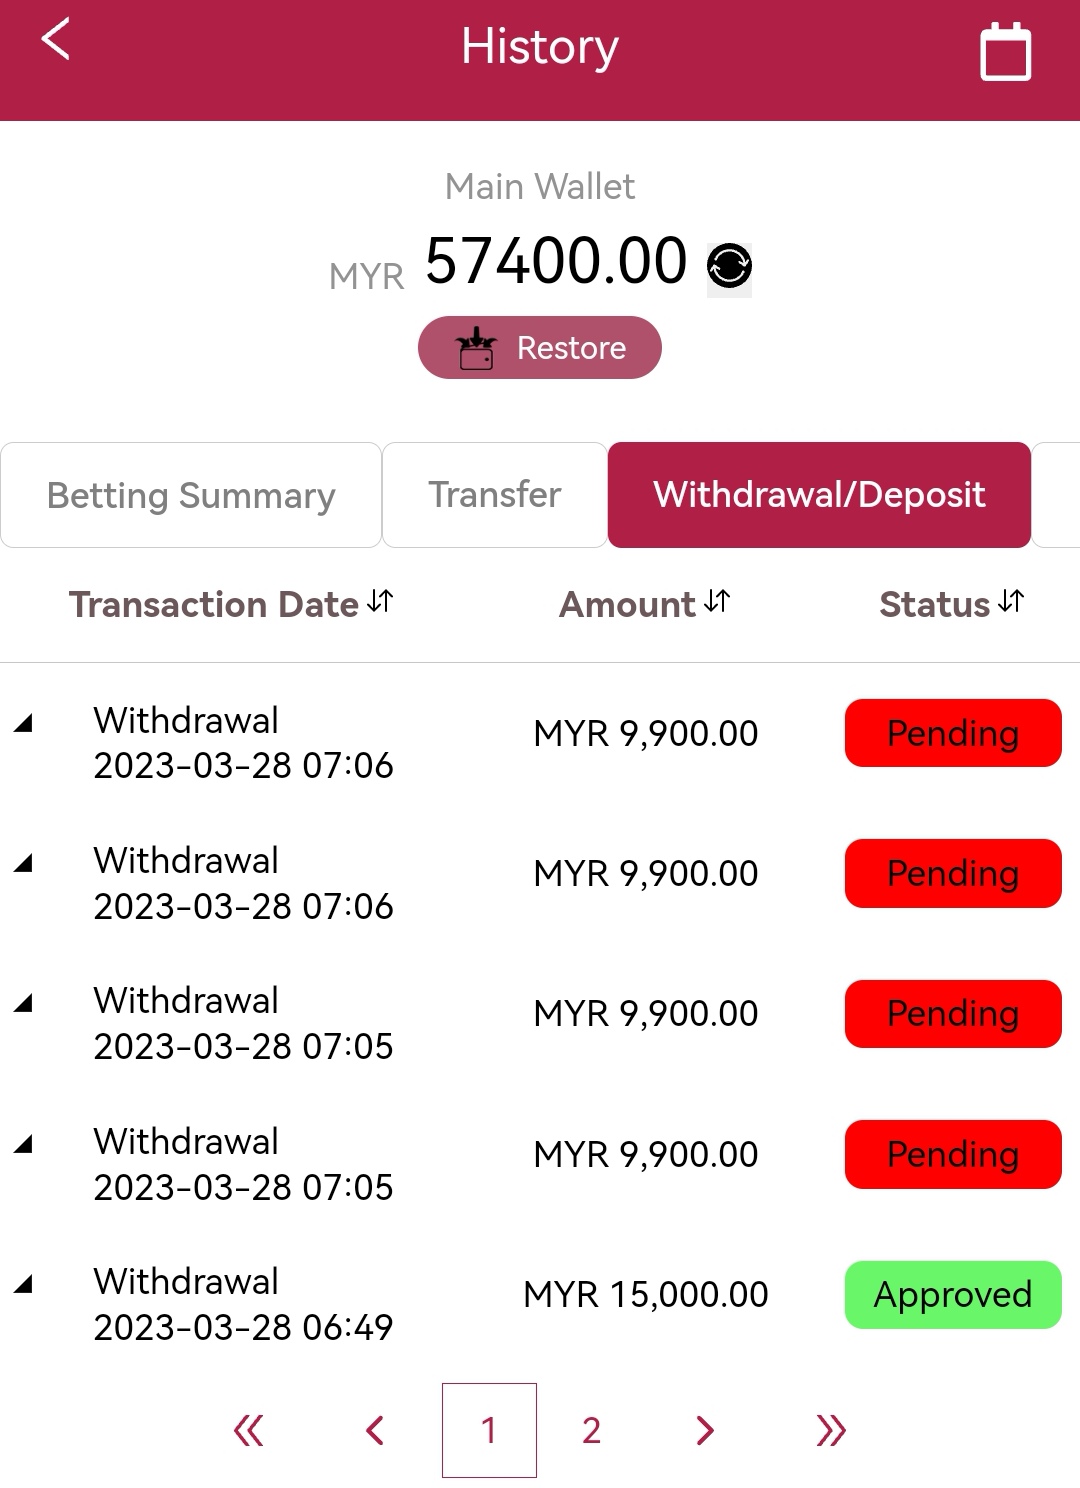The width and height of the screenshot is (1080, 1488).
Task: Open the calendar date picker
Action: [x=1004, y=52]
